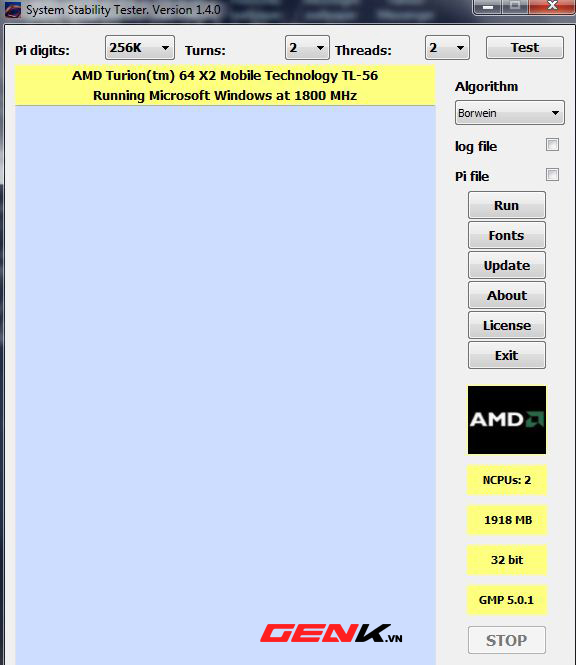Click the AMD logo image
This screenshot has width=576, height=665.
click(x=507, y=420)
